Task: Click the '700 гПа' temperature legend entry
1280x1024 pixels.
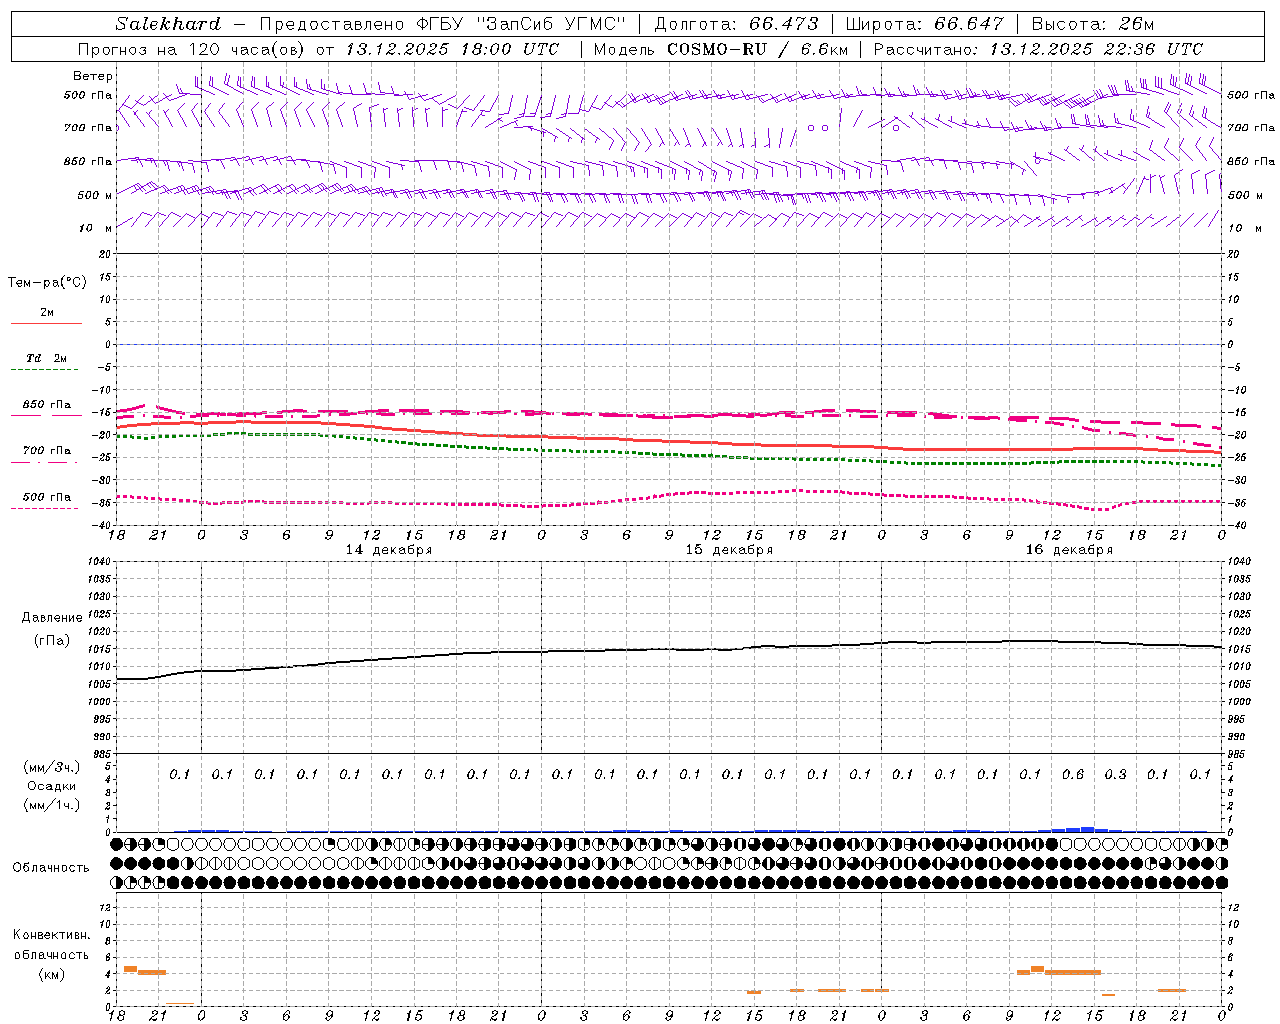Action: [x=46, y=451]
